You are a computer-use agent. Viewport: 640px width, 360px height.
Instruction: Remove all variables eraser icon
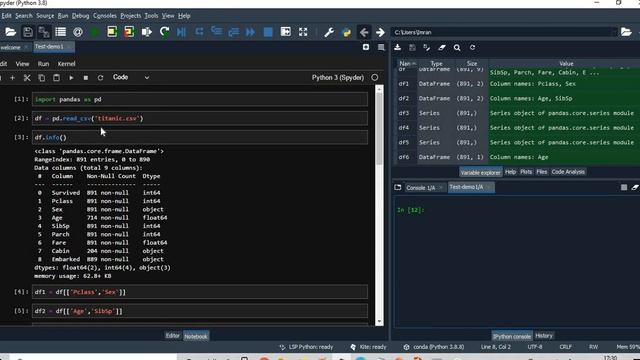(x=442, y=47)
